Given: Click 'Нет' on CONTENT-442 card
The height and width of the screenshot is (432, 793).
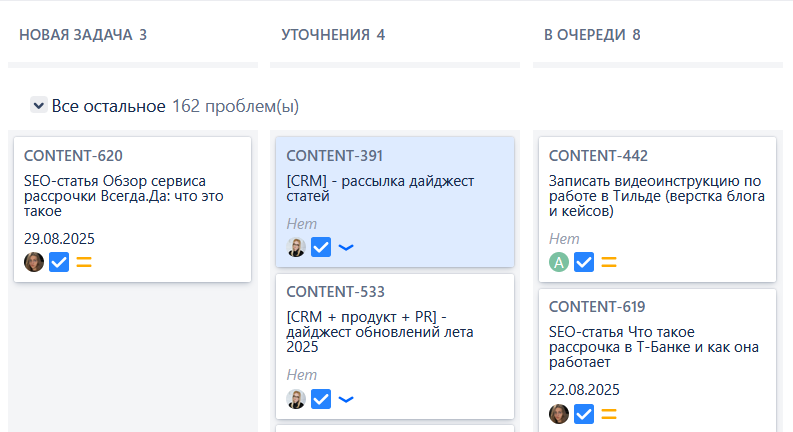Looking at the screenshot, I should [x=564, y=239].
